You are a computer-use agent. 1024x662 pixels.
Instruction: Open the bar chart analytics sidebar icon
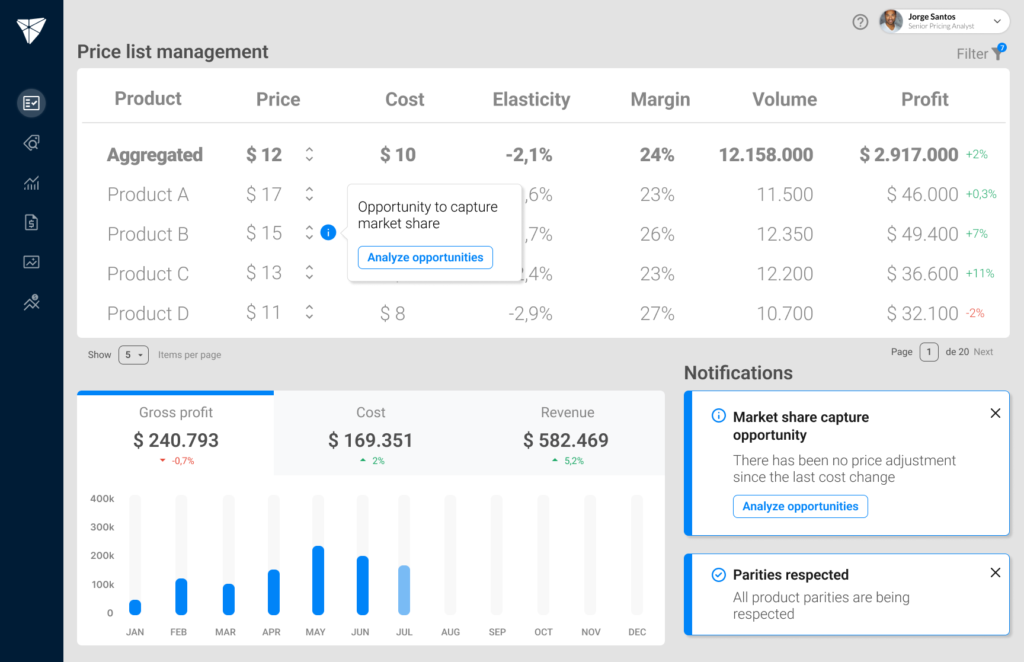point(31,183)
